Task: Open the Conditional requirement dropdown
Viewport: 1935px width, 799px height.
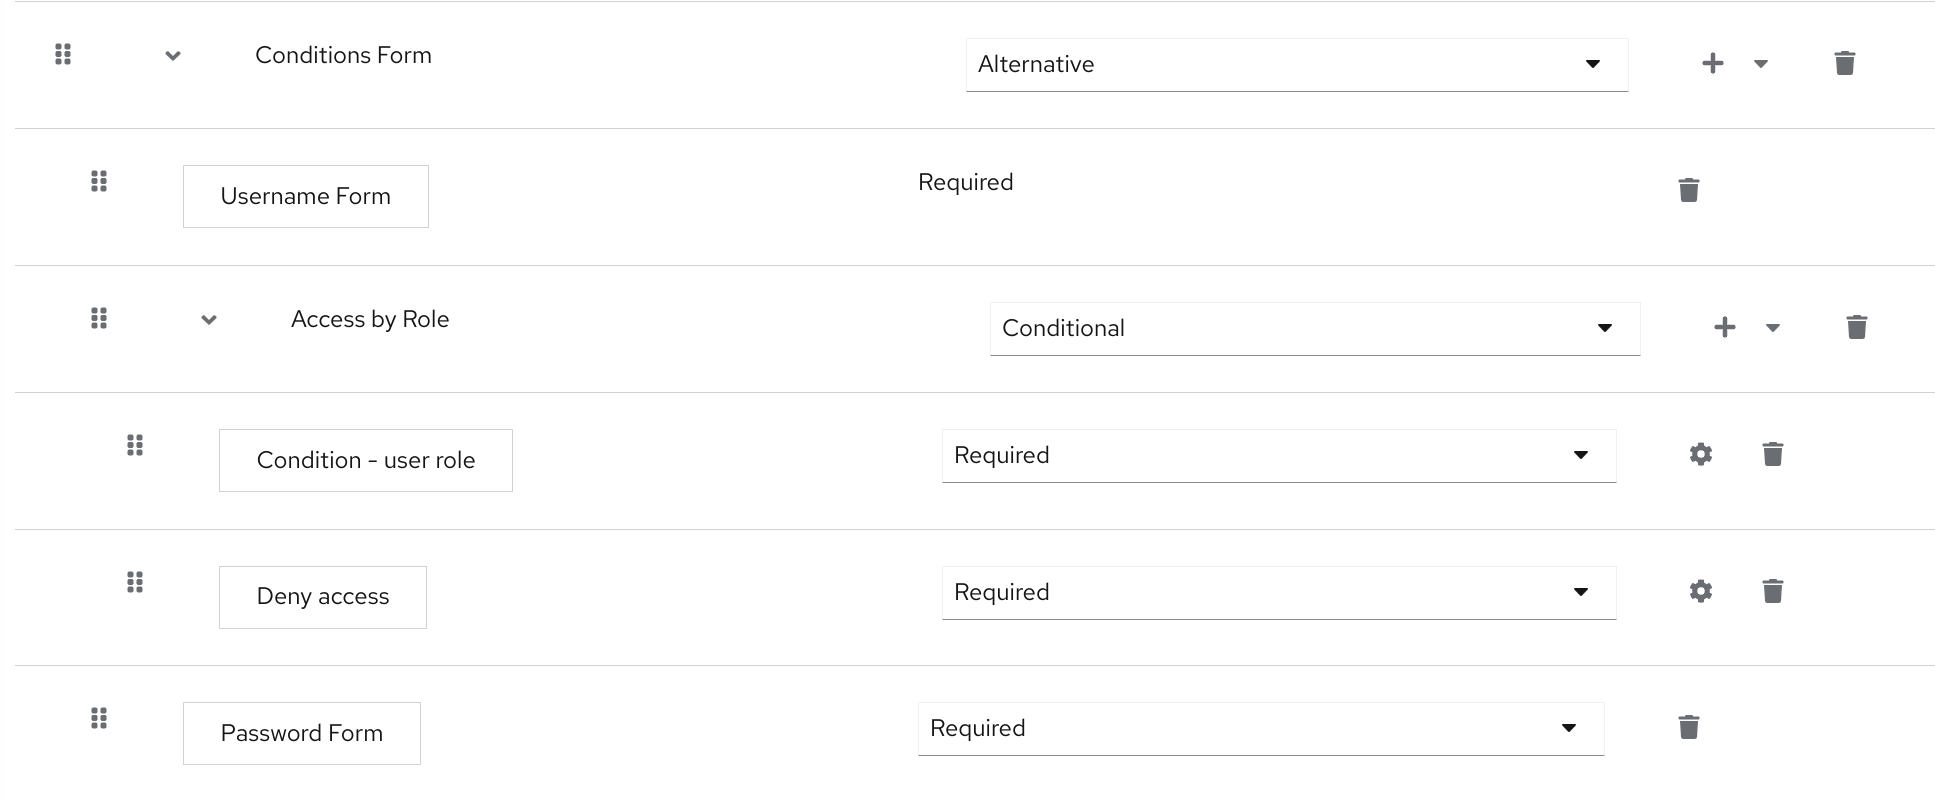Action: [x=1314, y=328]
